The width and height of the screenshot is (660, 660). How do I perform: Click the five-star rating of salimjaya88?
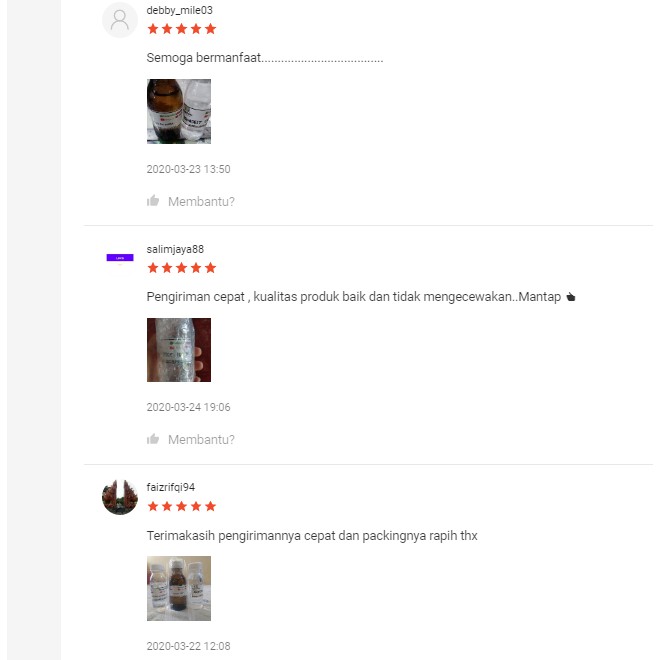tap(181, 268)
